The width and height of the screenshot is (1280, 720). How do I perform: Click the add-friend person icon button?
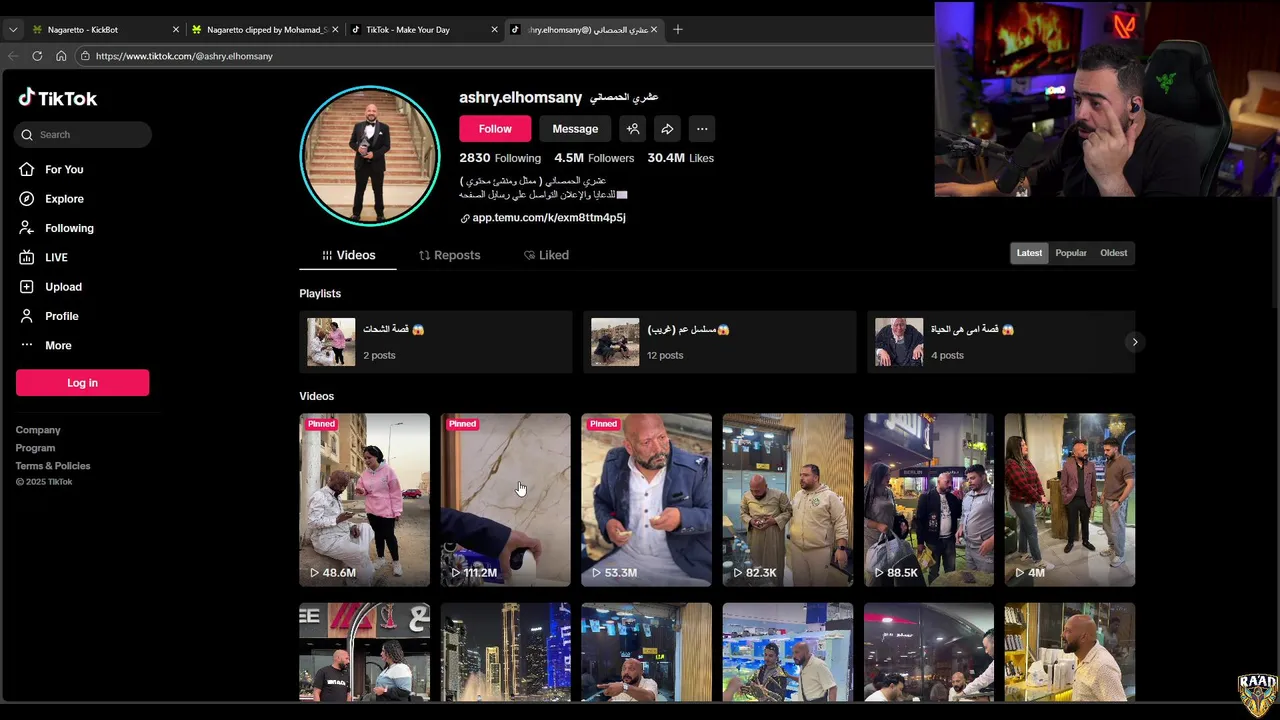tap(633, 129)
